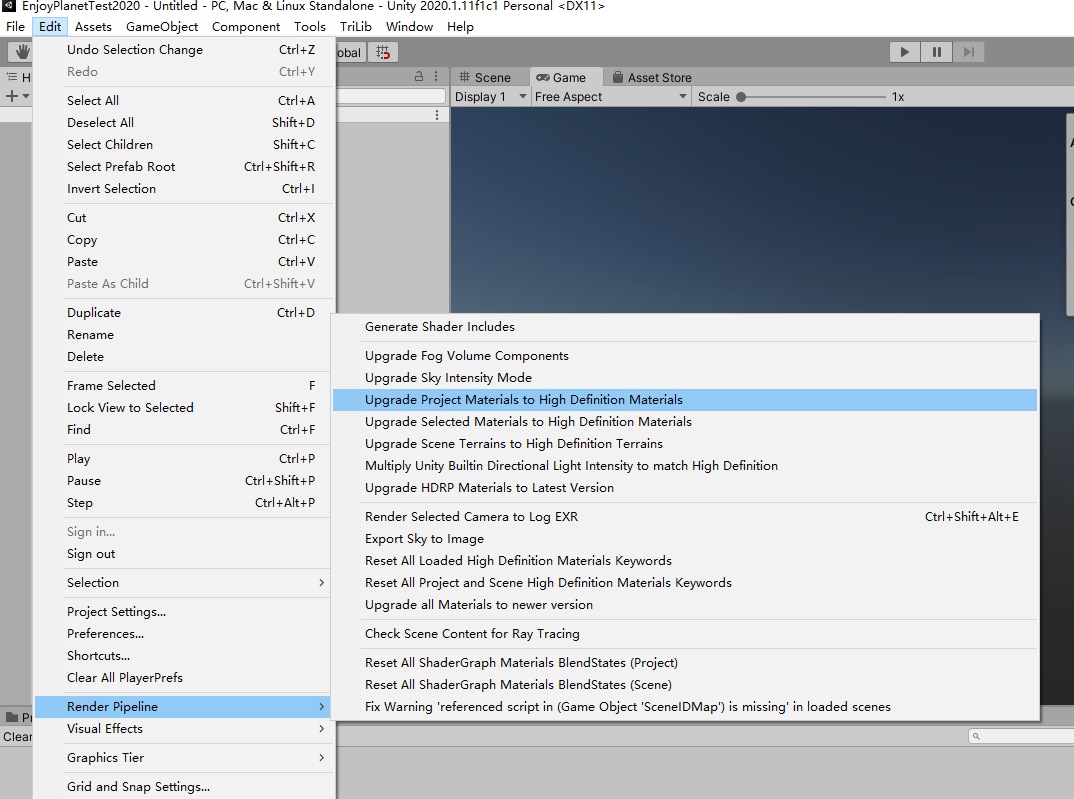Expand the Render Pipeline submenu
The image size is (1074, 799).
pos(185,707)
